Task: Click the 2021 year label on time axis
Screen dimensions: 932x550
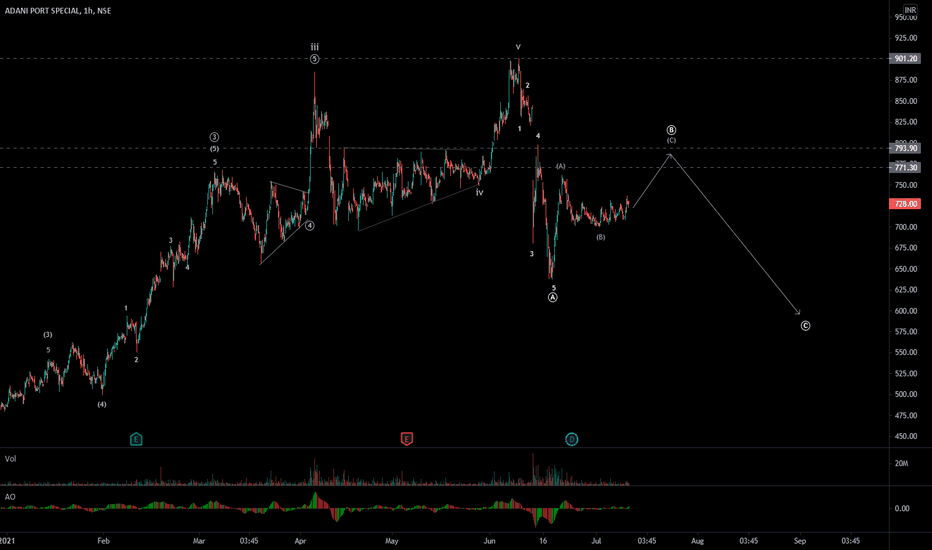Action: click(7, 541)
